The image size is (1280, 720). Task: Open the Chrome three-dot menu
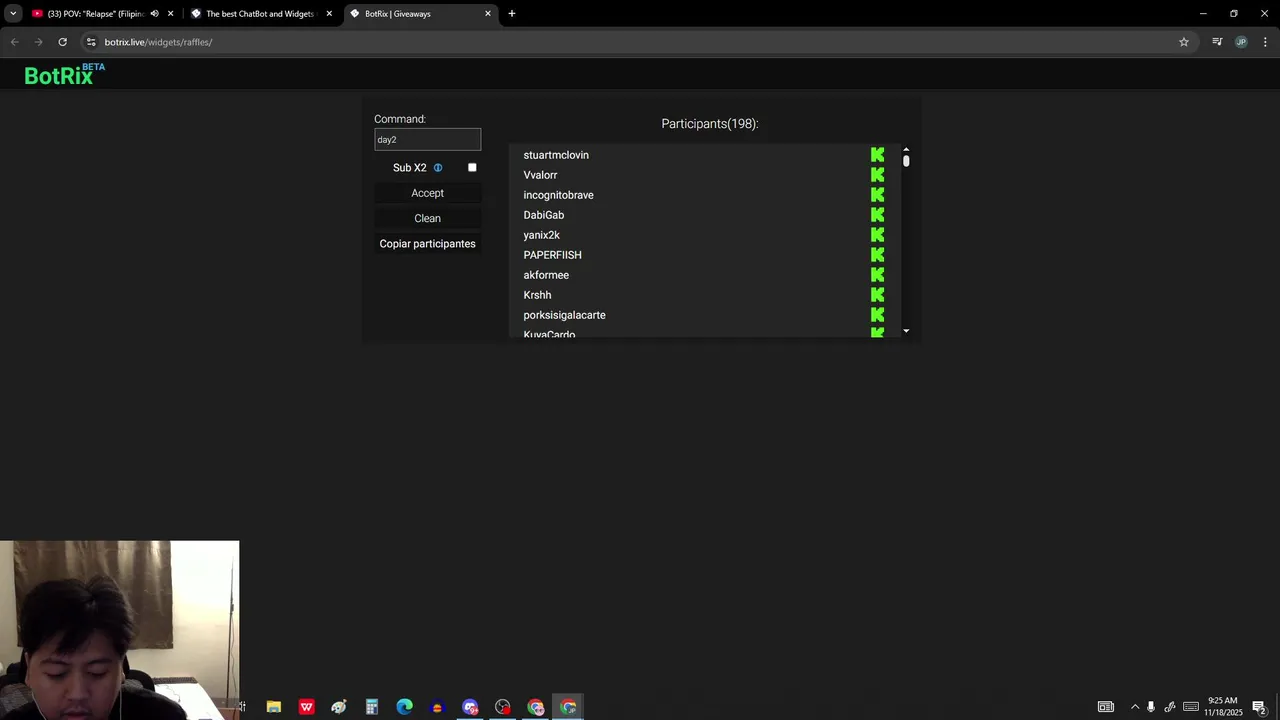pyautogui.click(x=1265, y=42)
